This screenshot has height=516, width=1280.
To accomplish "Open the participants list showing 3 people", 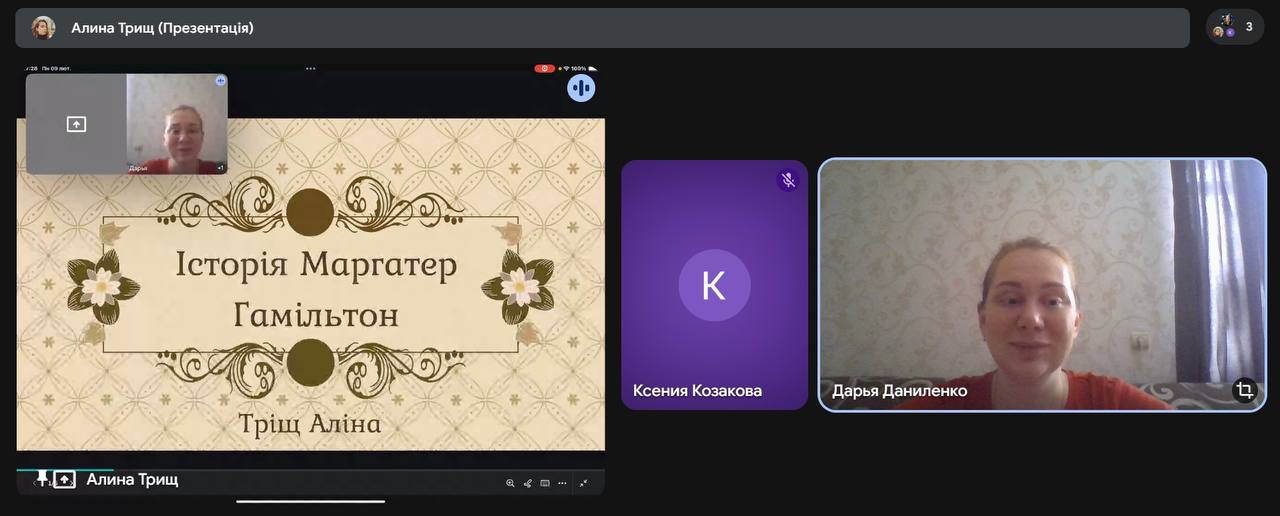I will [1234, 27].
